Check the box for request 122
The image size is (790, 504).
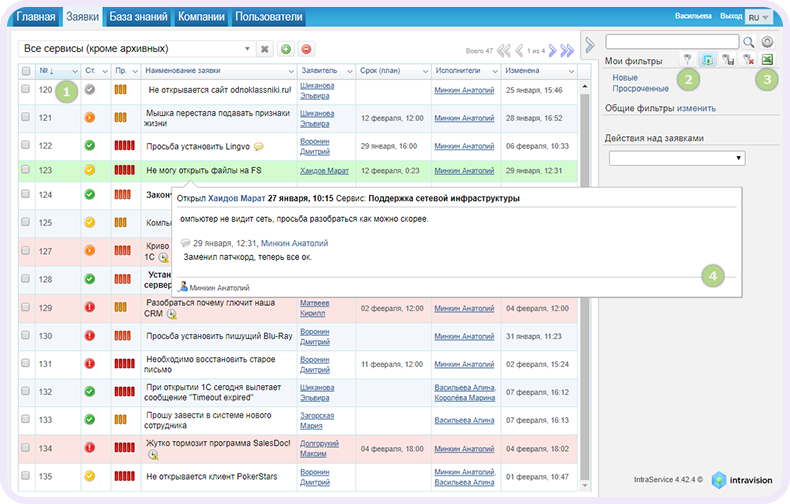pos(25,145)
